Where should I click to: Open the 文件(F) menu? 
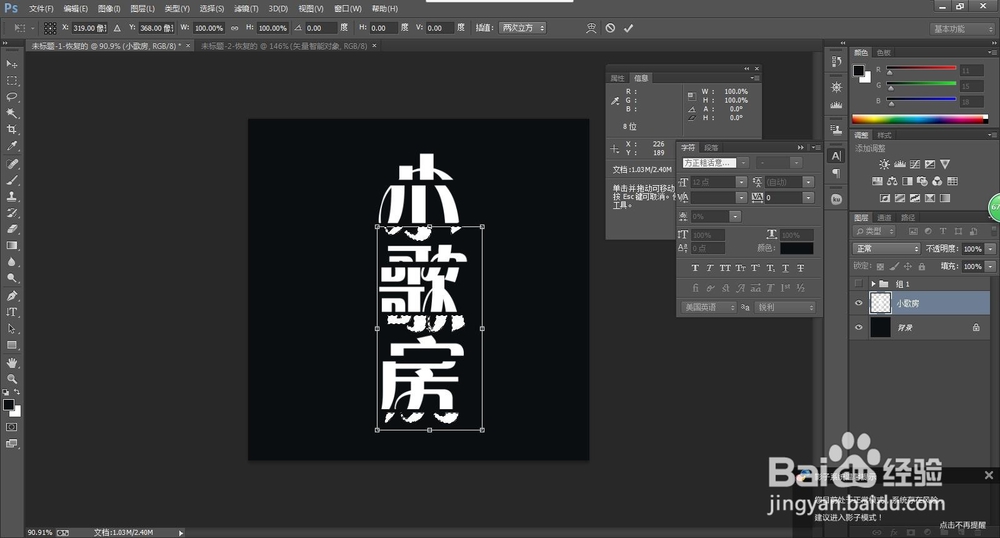tap(41, 9)
